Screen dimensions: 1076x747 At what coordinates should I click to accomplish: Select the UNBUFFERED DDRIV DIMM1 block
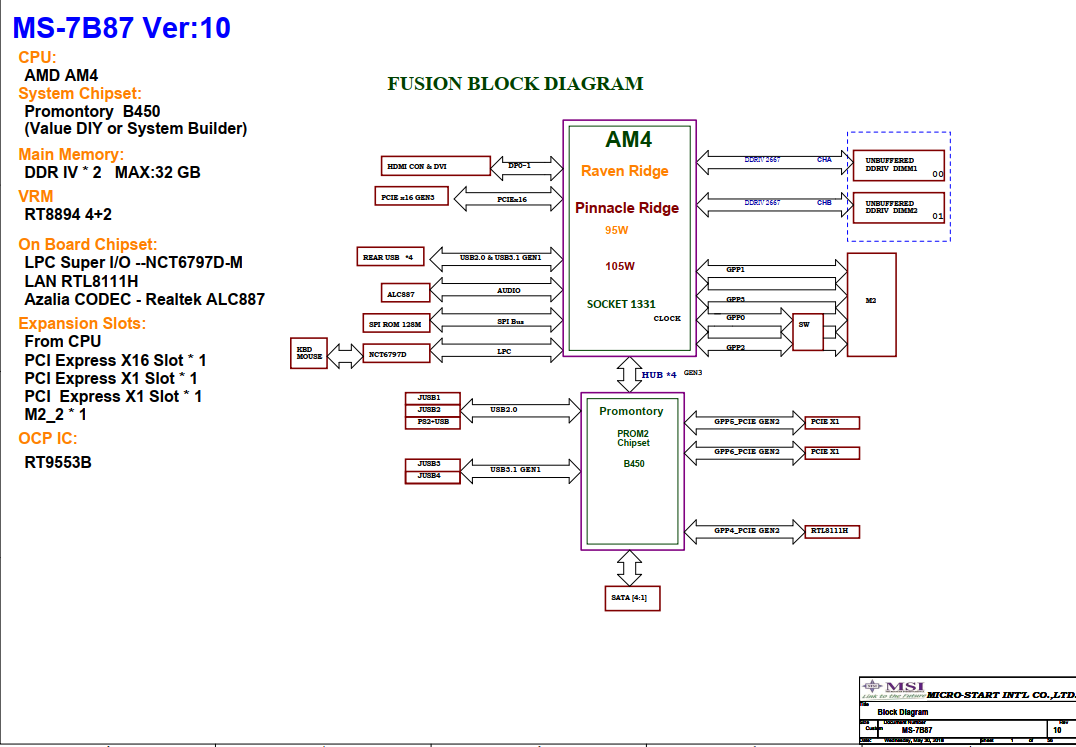pyautogui.click(x=898, y=165)
